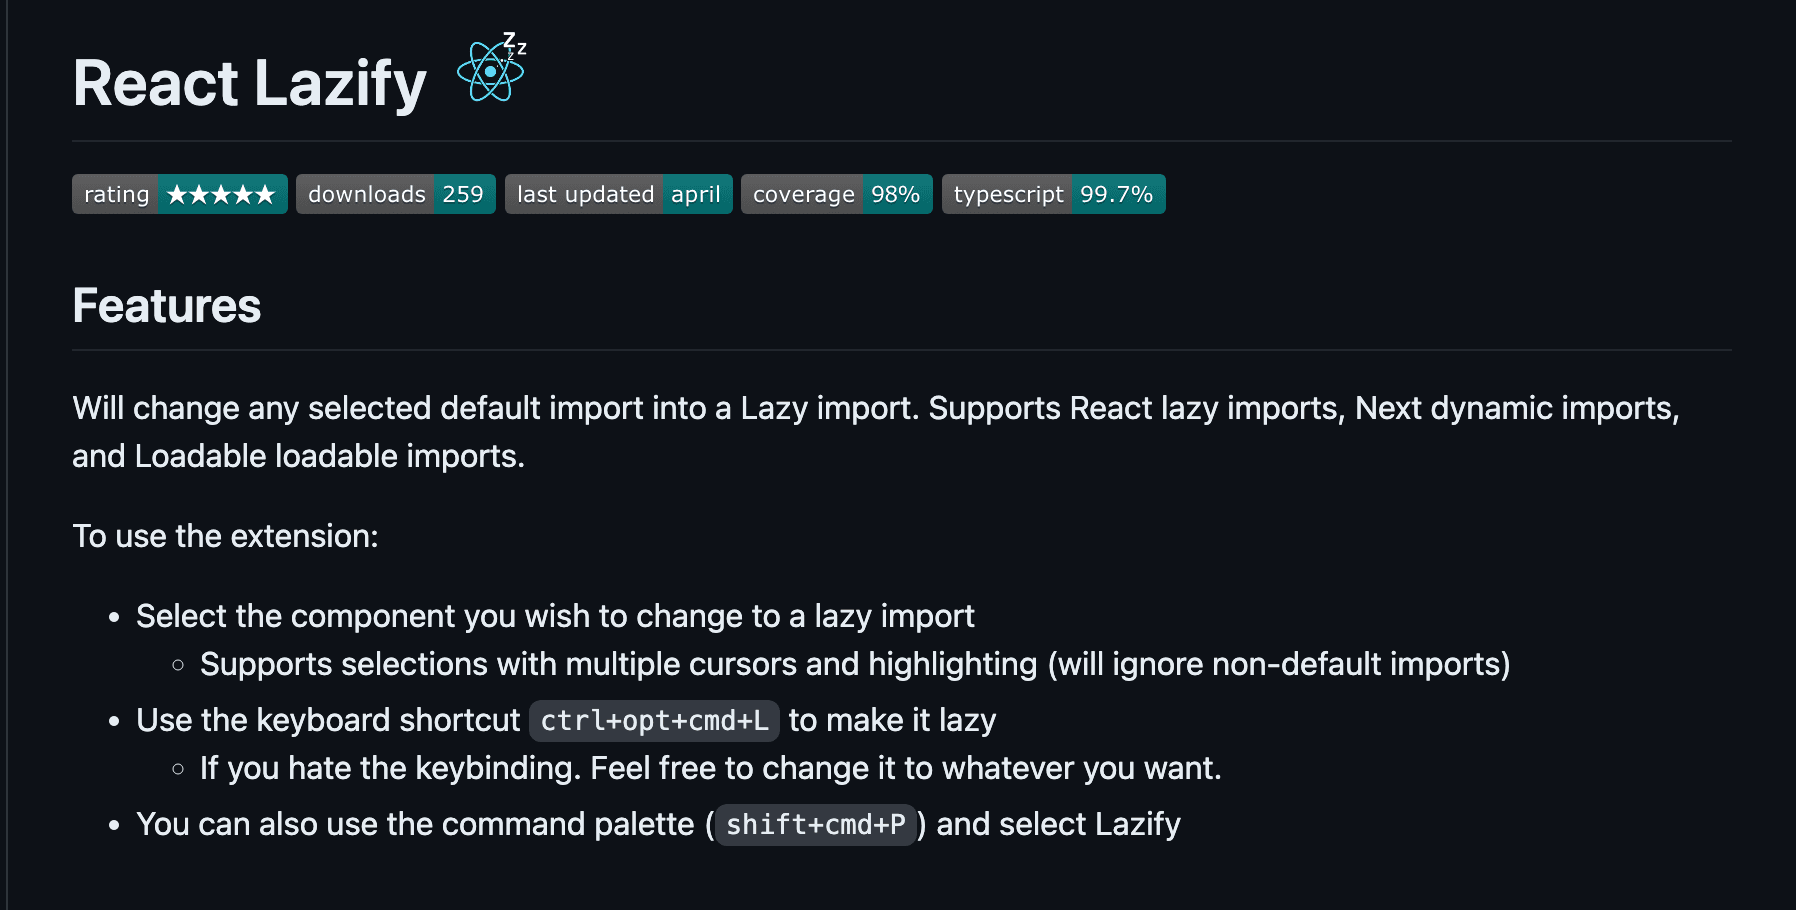Click the 'Select the component' bullet text
Screen dimensions: 1796x910
(555, 617)
